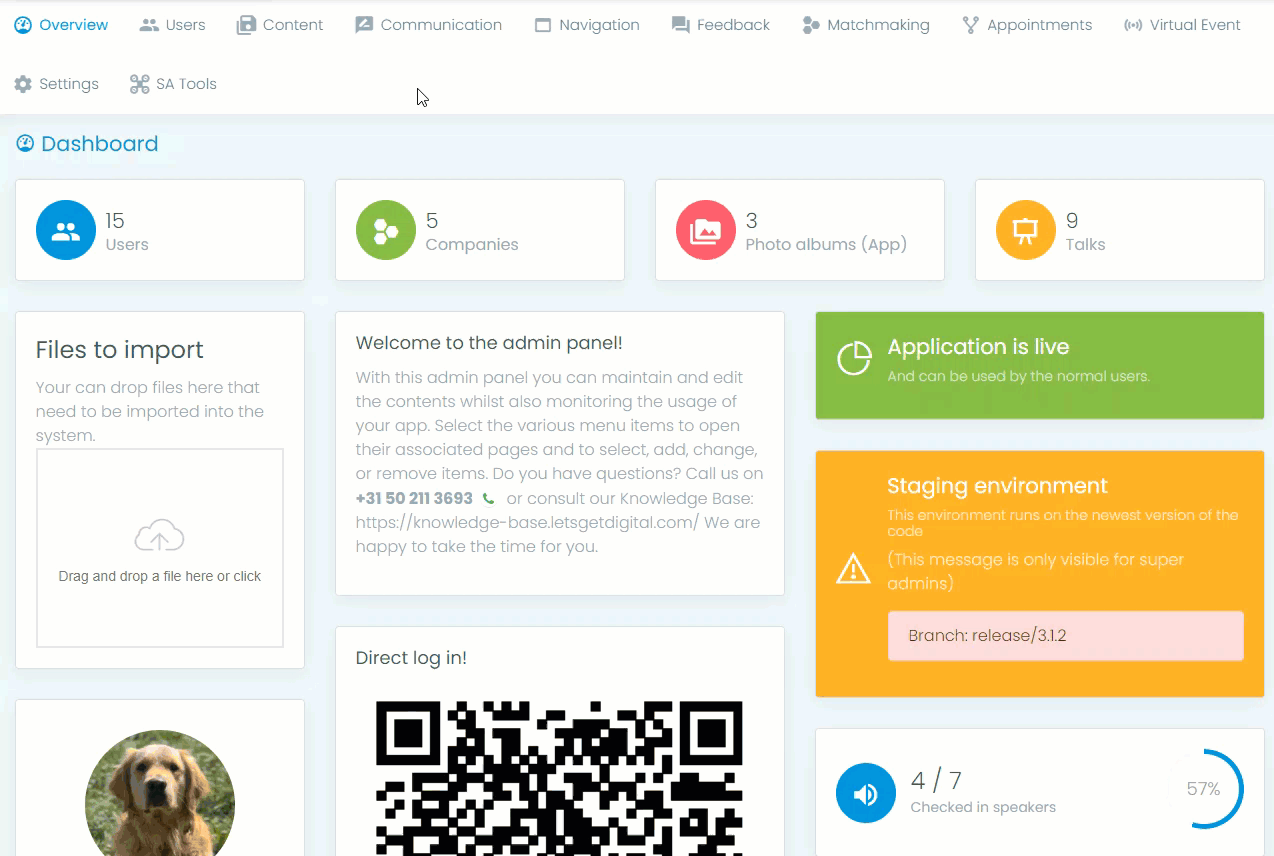This screenshot has width=1274, height=856.
Task: Click the Overview dashboard gauge icon
Action: tap(23, 25)
